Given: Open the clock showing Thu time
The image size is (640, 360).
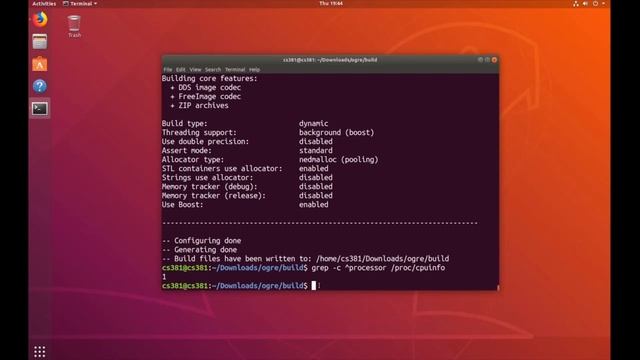Looking at the screenshot, I should click(331, 4).
